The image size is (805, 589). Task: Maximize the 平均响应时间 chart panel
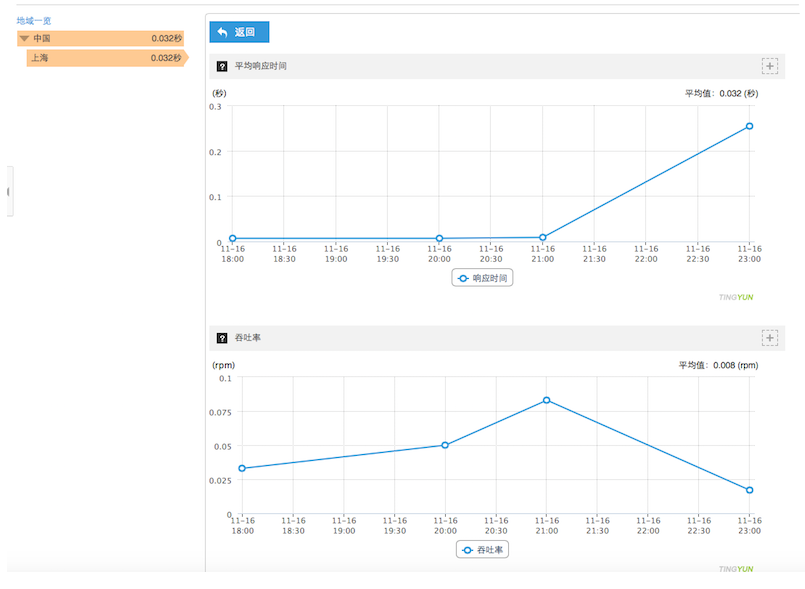pos(769,66)
